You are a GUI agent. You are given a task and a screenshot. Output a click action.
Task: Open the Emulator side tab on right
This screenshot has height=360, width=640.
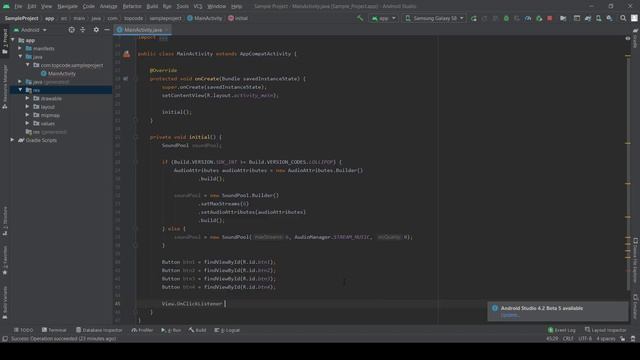tap(635, 307)
